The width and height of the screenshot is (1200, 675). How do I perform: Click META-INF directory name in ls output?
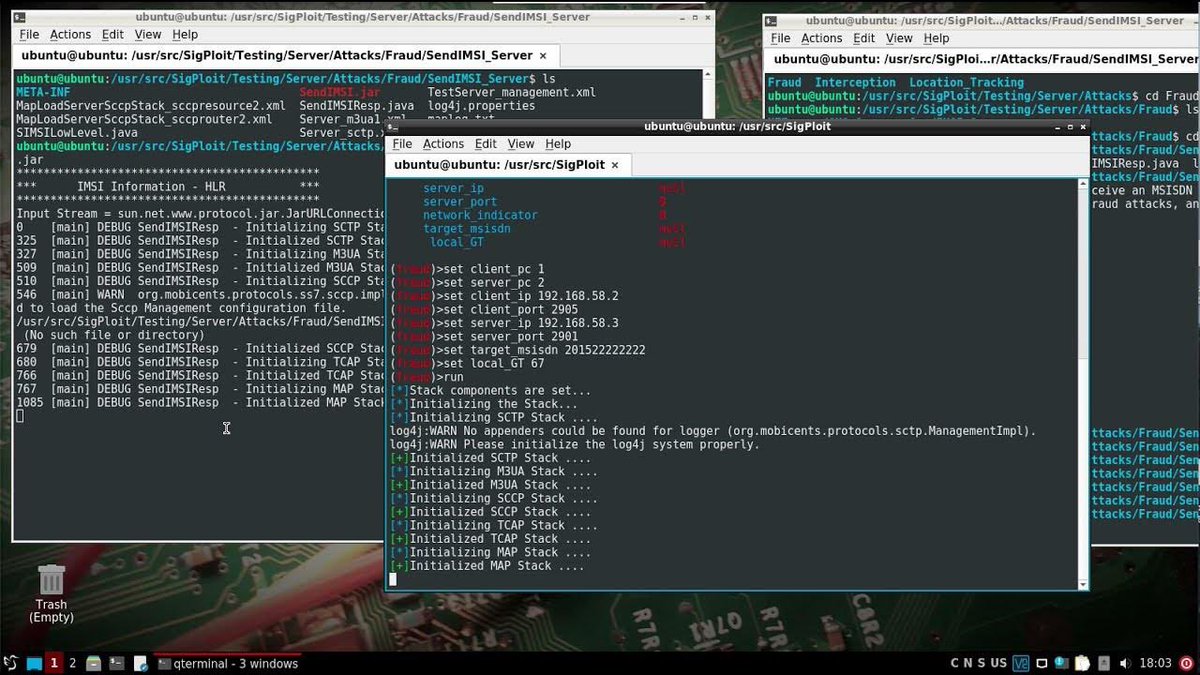pyautogui.click(x=43, y=92)
